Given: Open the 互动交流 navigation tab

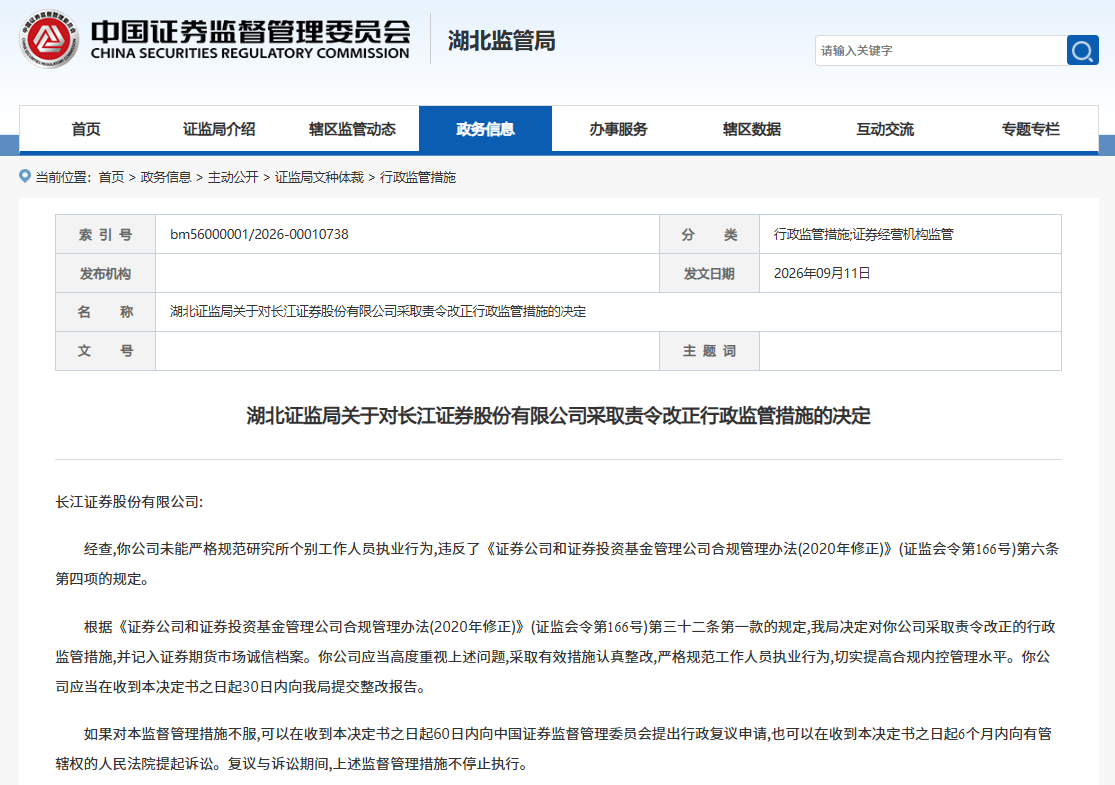Looking at the screenshot, I should tap(885, 129).
